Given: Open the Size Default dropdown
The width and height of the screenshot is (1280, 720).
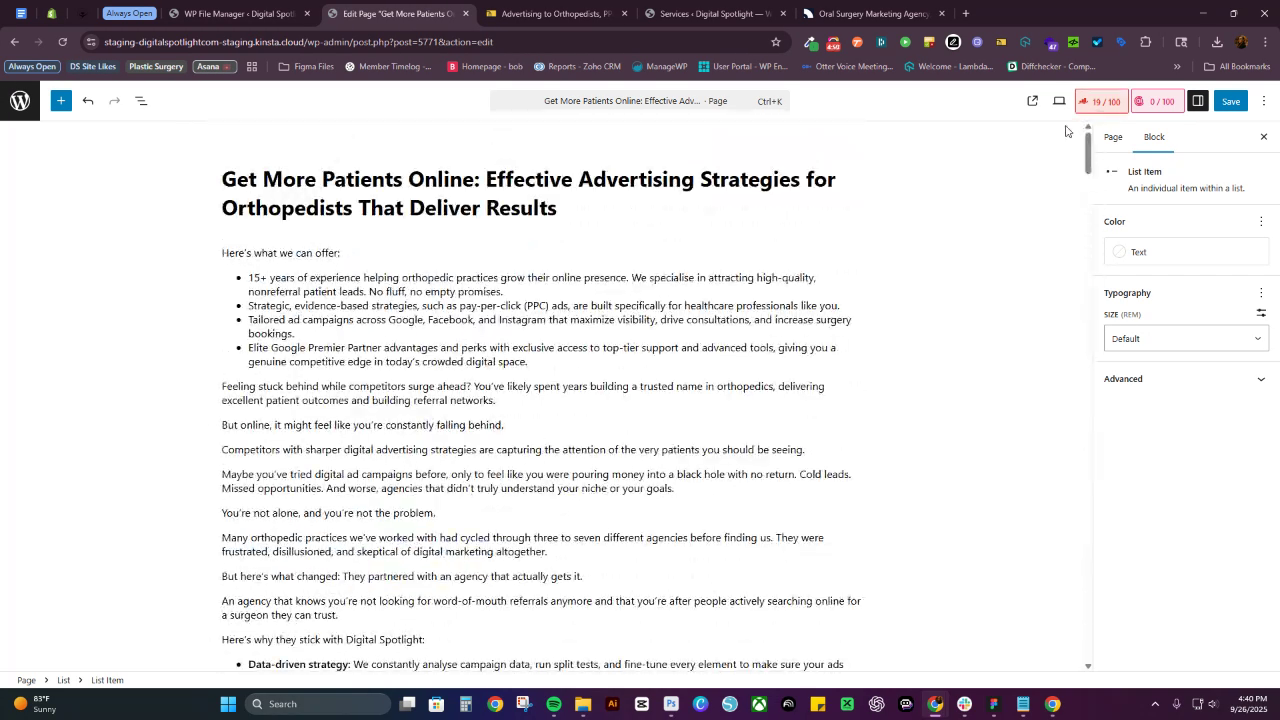Looking at the screenshot, I should click(x=1186, y=339).
